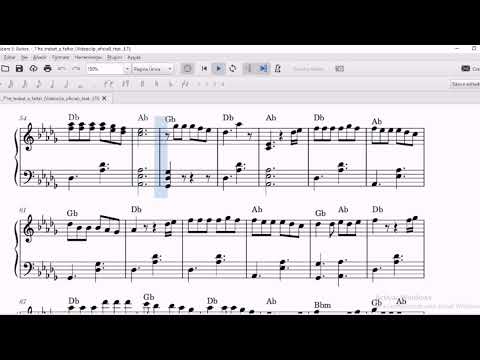The width and height of the screenshot is (480, 360).
Task: Select the Db chord symbol over measure 54
Action: click(74, 117)
